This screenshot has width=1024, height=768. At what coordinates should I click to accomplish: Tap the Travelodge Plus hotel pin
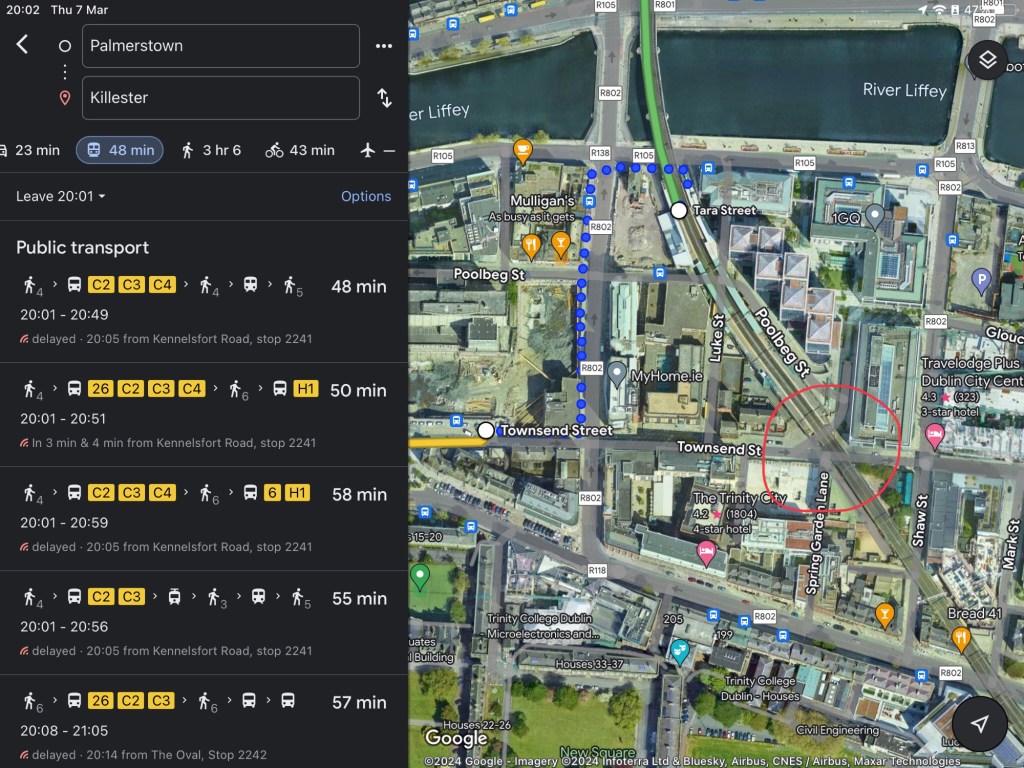click(935, 433)
